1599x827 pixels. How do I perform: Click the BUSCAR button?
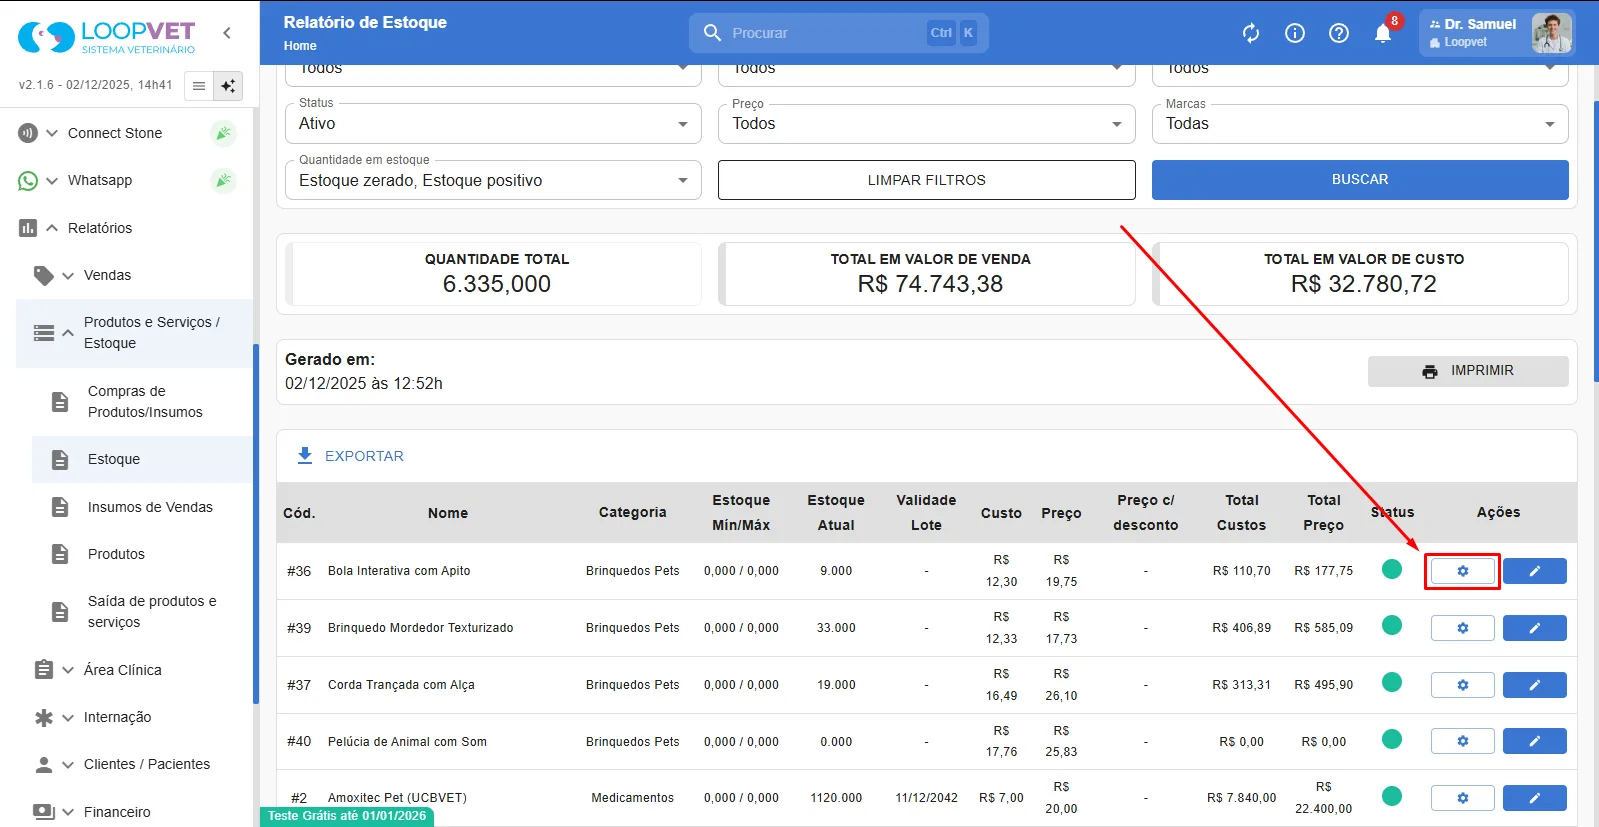coord(1360,180)
